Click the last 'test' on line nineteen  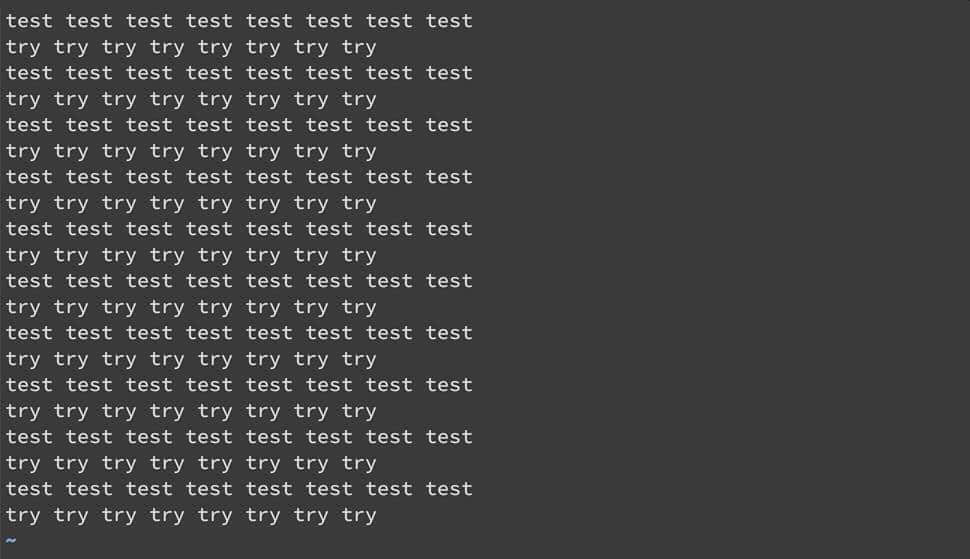point(449,489)
